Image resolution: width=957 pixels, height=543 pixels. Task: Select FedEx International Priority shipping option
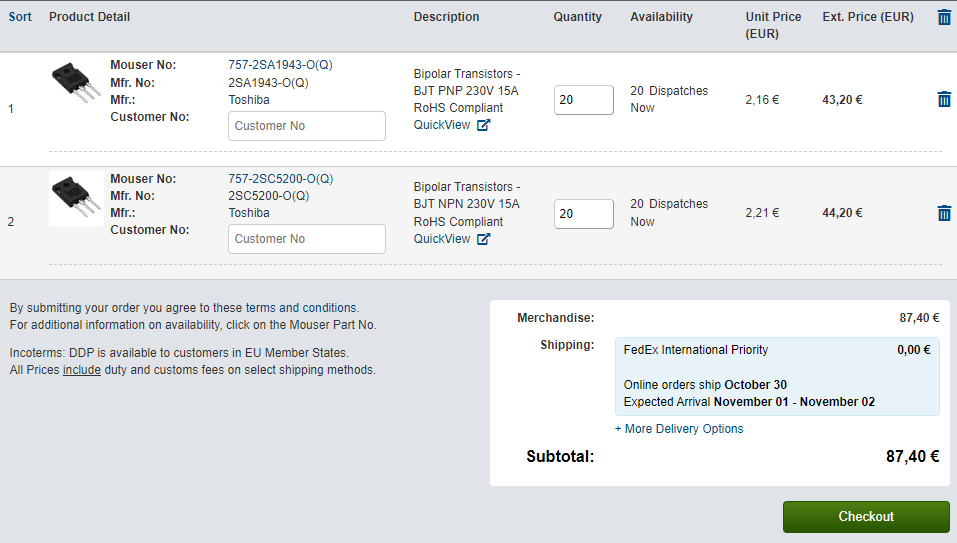click(x=777, y=376)
